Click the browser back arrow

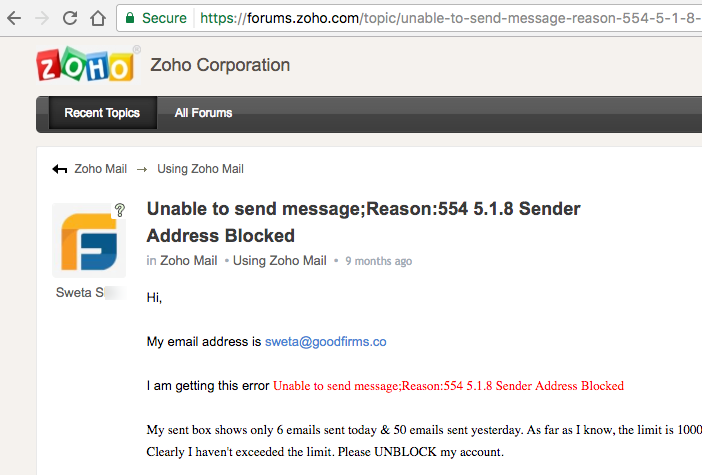14,18
